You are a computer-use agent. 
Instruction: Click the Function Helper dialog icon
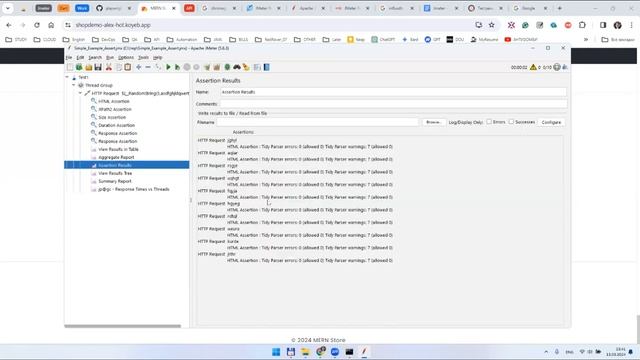(257, 67)
